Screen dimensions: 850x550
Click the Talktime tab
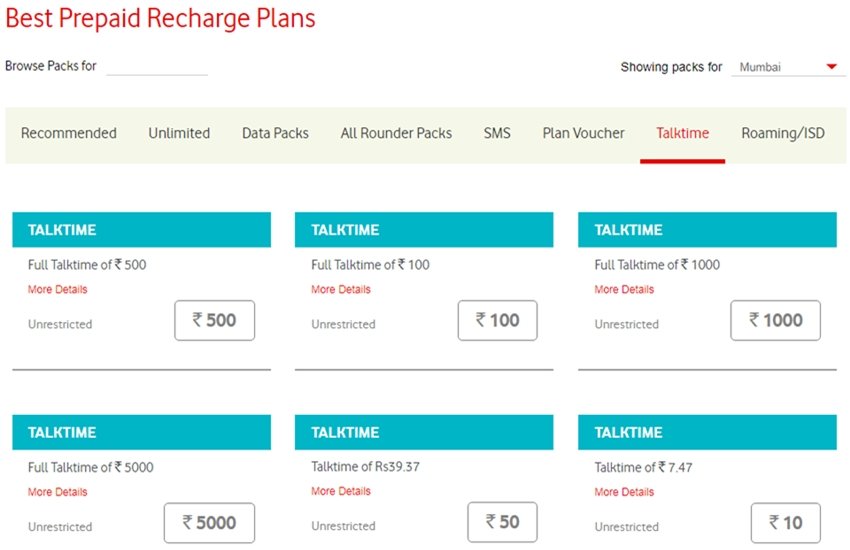click(682, 133)
